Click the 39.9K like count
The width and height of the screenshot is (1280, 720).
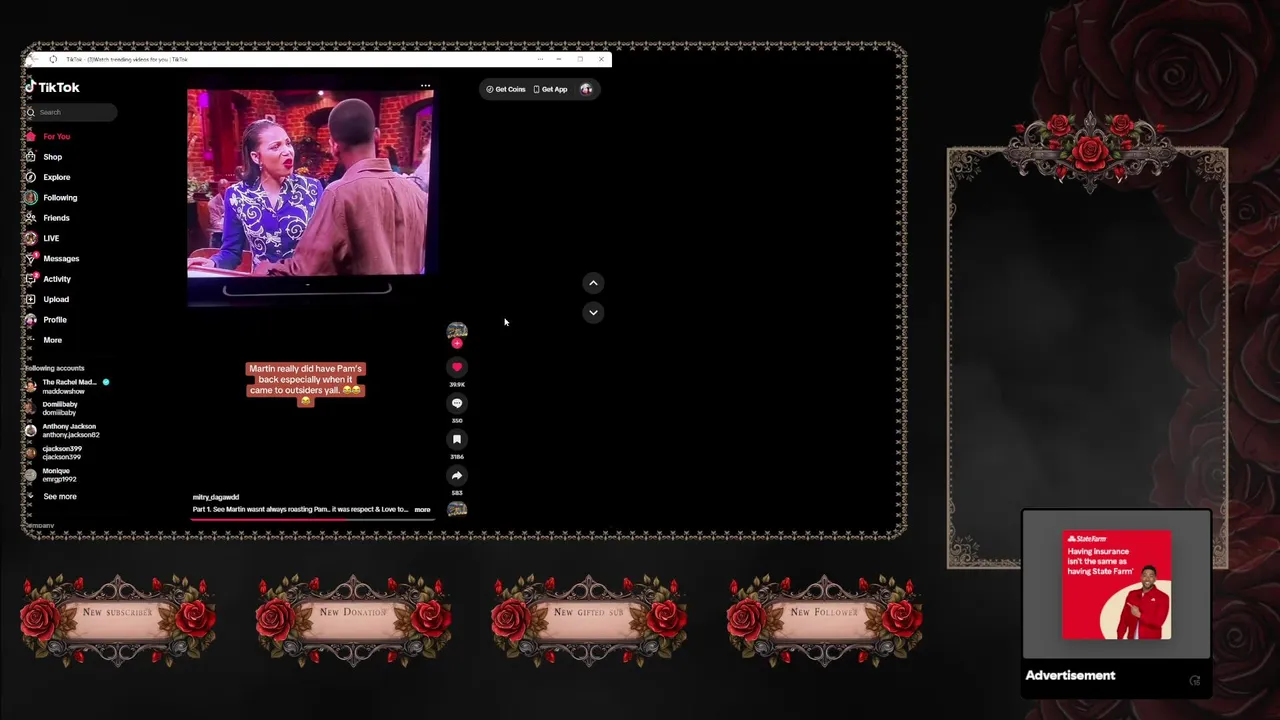457,384
